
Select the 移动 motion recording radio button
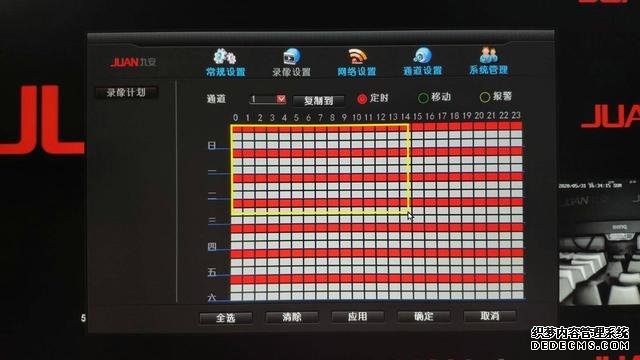coord(423,97)
